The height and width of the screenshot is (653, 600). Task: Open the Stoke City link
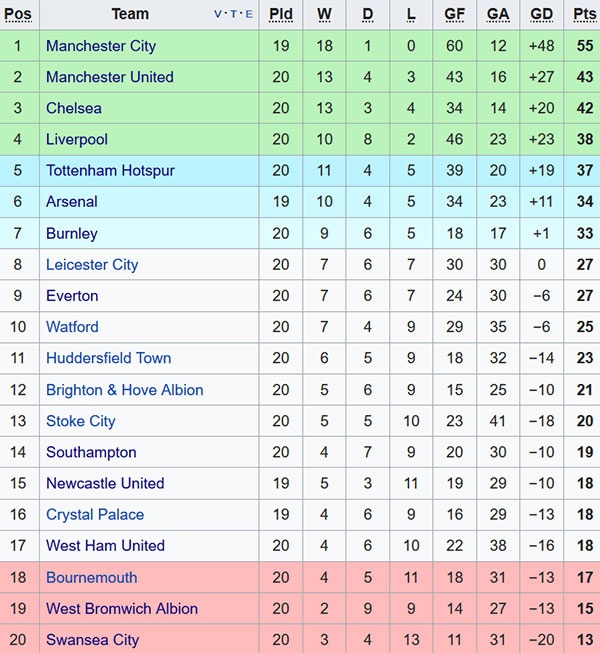(80, 421)
